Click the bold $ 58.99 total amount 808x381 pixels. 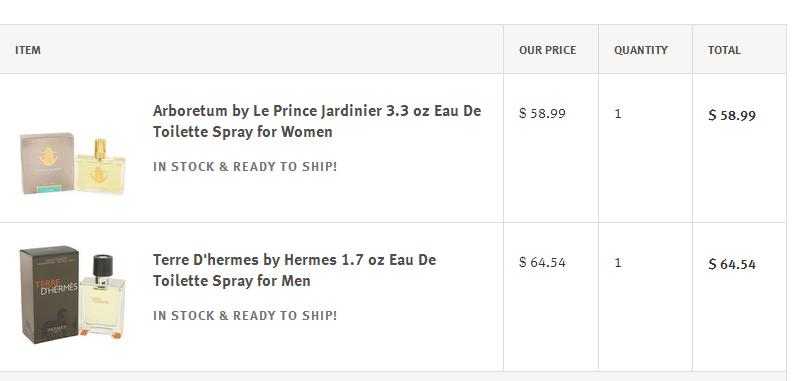point(732,115)
